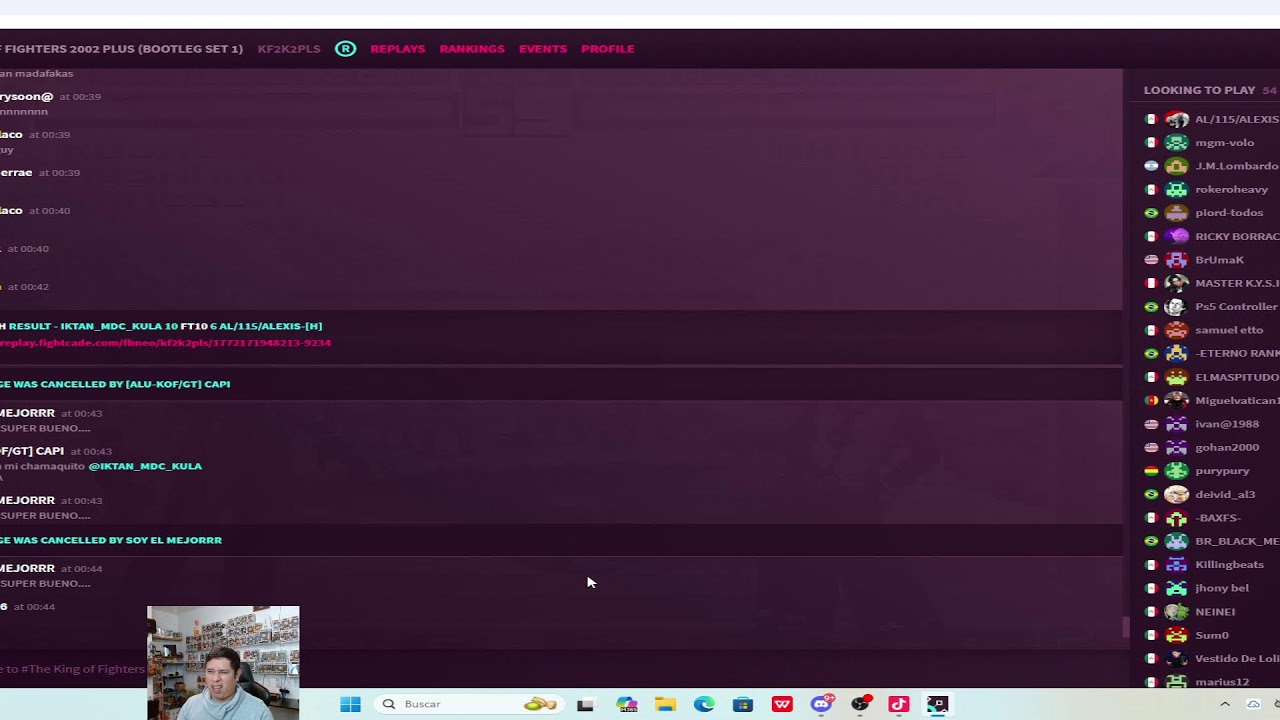Click NEINEI's avatar picture
The image size is (1280, 720).
point(1177,612)
